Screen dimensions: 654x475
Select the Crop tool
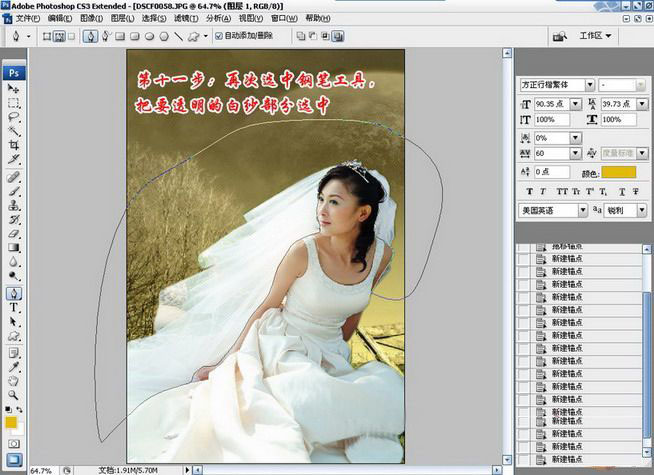click(x=14, y=144)
